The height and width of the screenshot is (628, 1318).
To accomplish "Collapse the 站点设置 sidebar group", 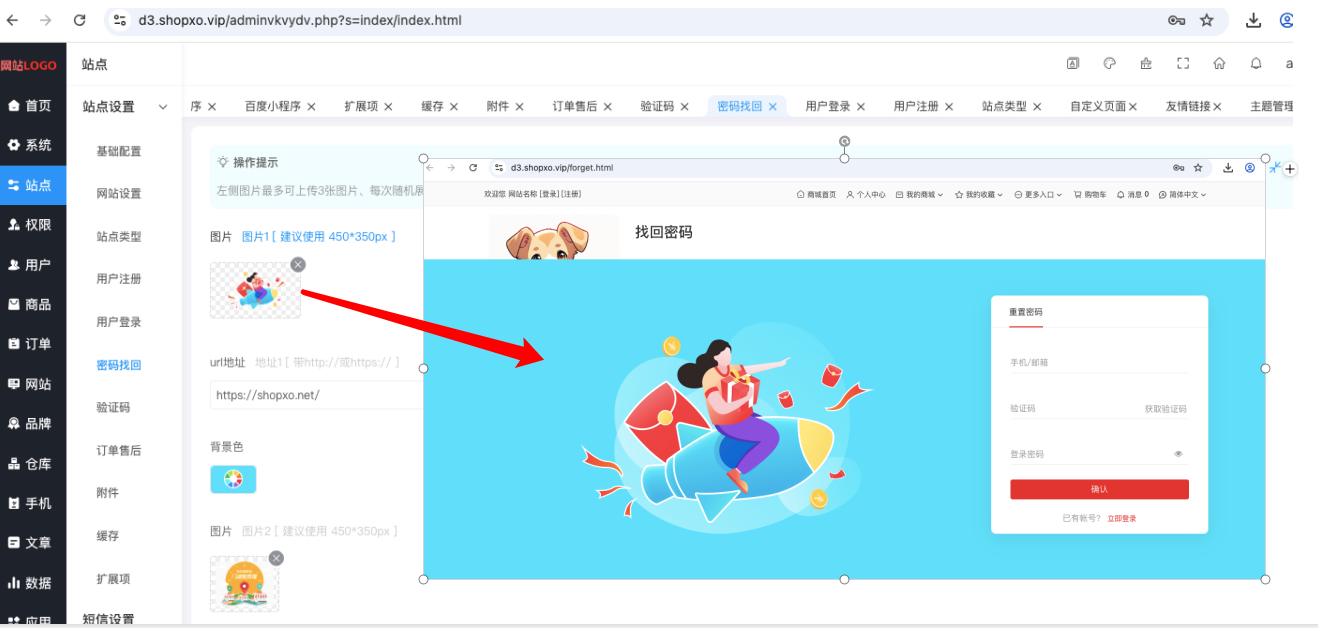I will click(163, 107).
